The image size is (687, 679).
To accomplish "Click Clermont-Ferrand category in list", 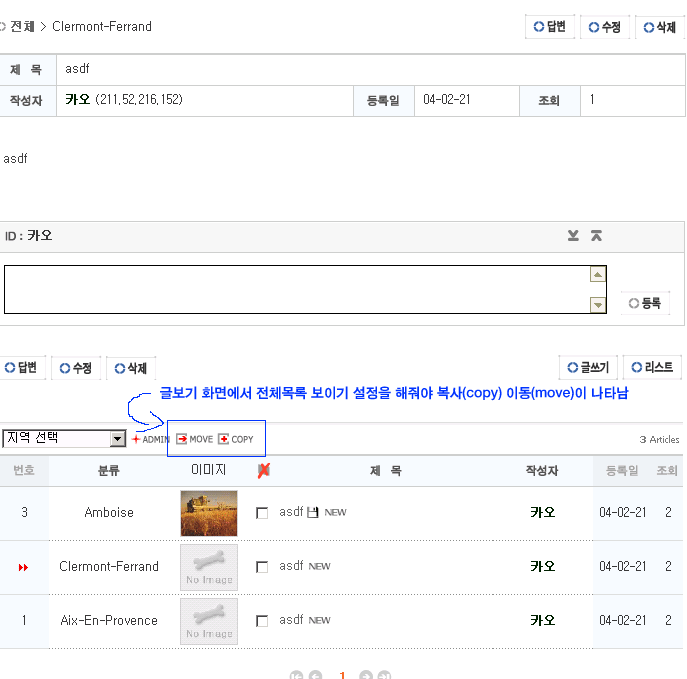I will pyautogui.click(x=109, y=566).
